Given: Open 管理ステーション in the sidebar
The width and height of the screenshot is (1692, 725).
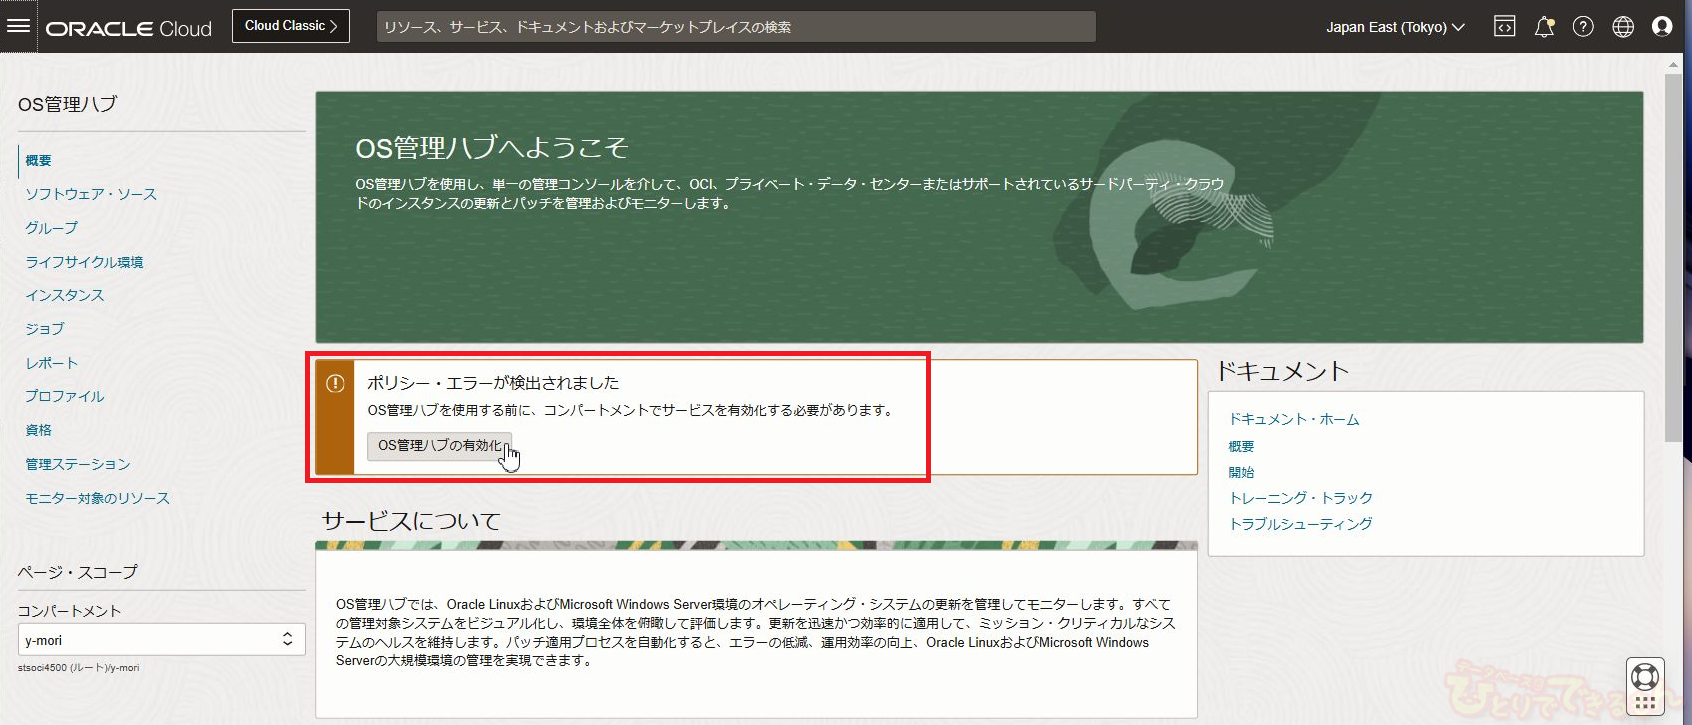Looking at the screenshot, I should tap(78, 464).
